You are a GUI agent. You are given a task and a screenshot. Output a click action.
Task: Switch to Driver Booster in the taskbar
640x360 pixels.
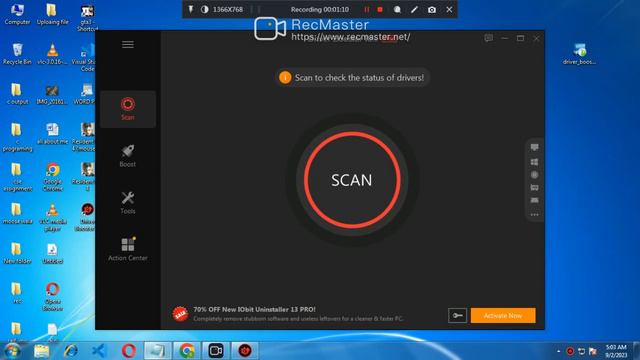coord(245,351)
